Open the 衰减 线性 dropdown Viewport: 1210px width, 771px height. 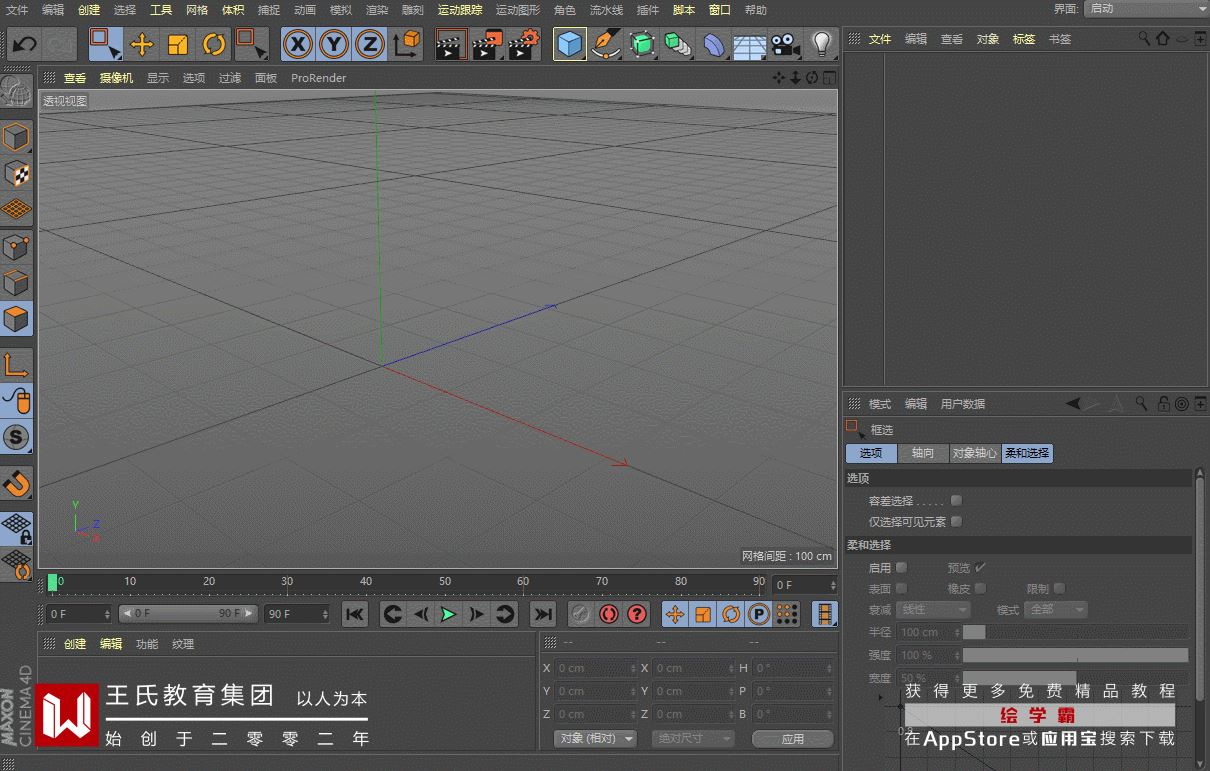934,609
